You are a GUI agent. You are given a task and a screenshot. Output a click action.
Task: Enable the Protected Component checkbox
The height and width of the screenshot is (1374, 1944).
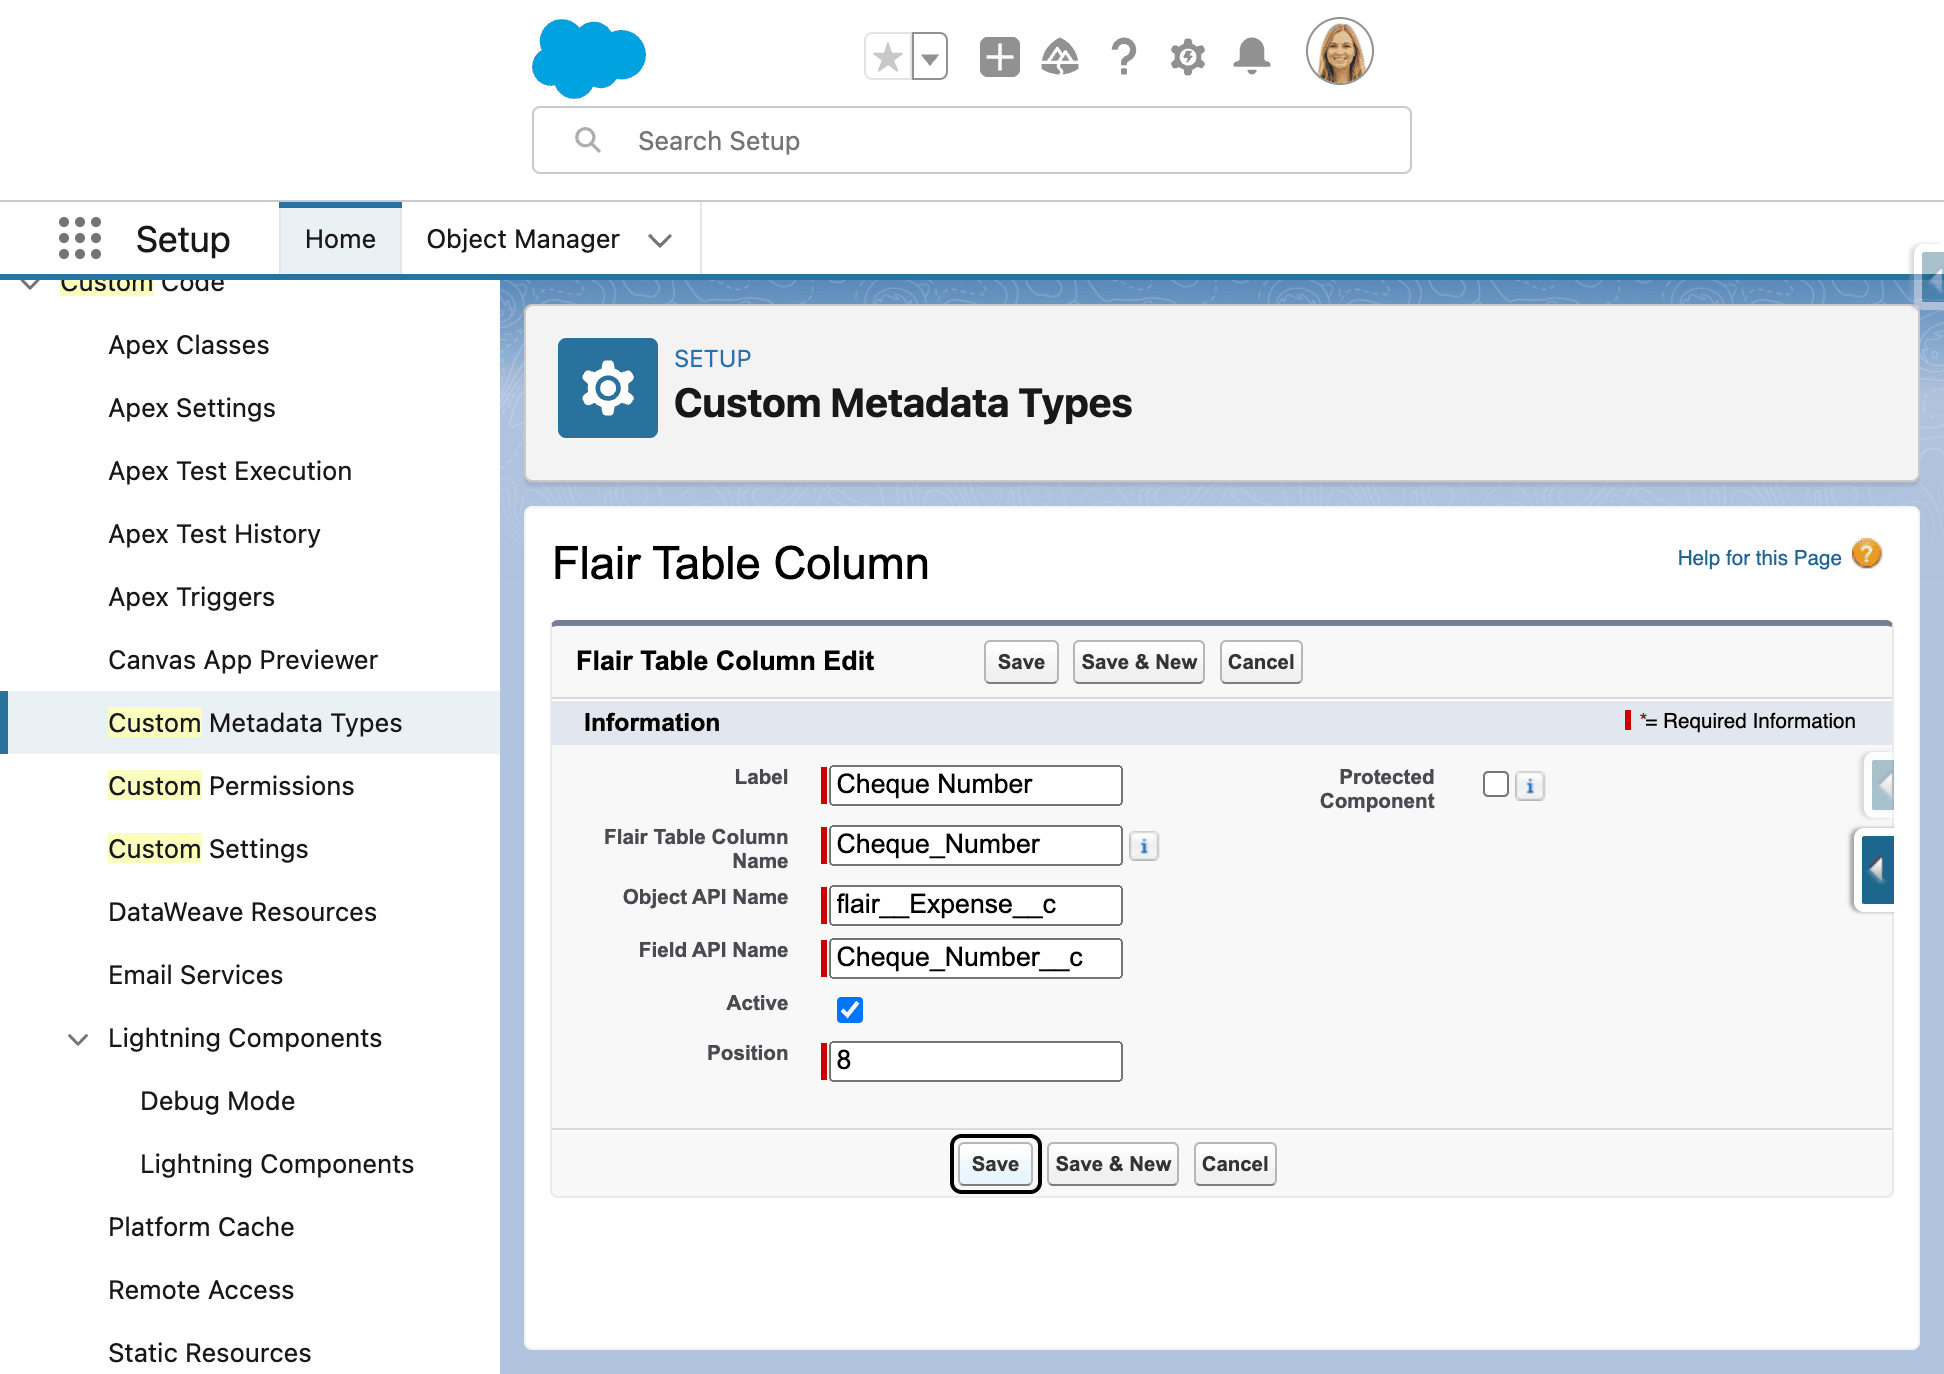(x=1496, y=784)
